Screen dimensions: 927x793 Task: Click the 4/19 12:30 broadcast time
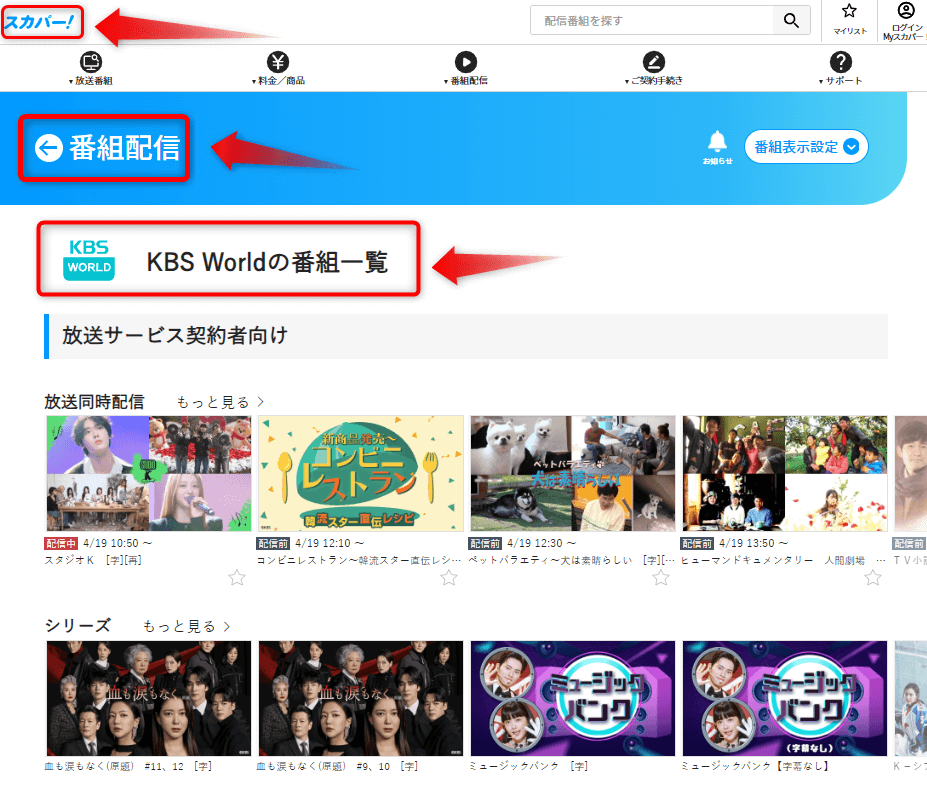tap(542, 543)
